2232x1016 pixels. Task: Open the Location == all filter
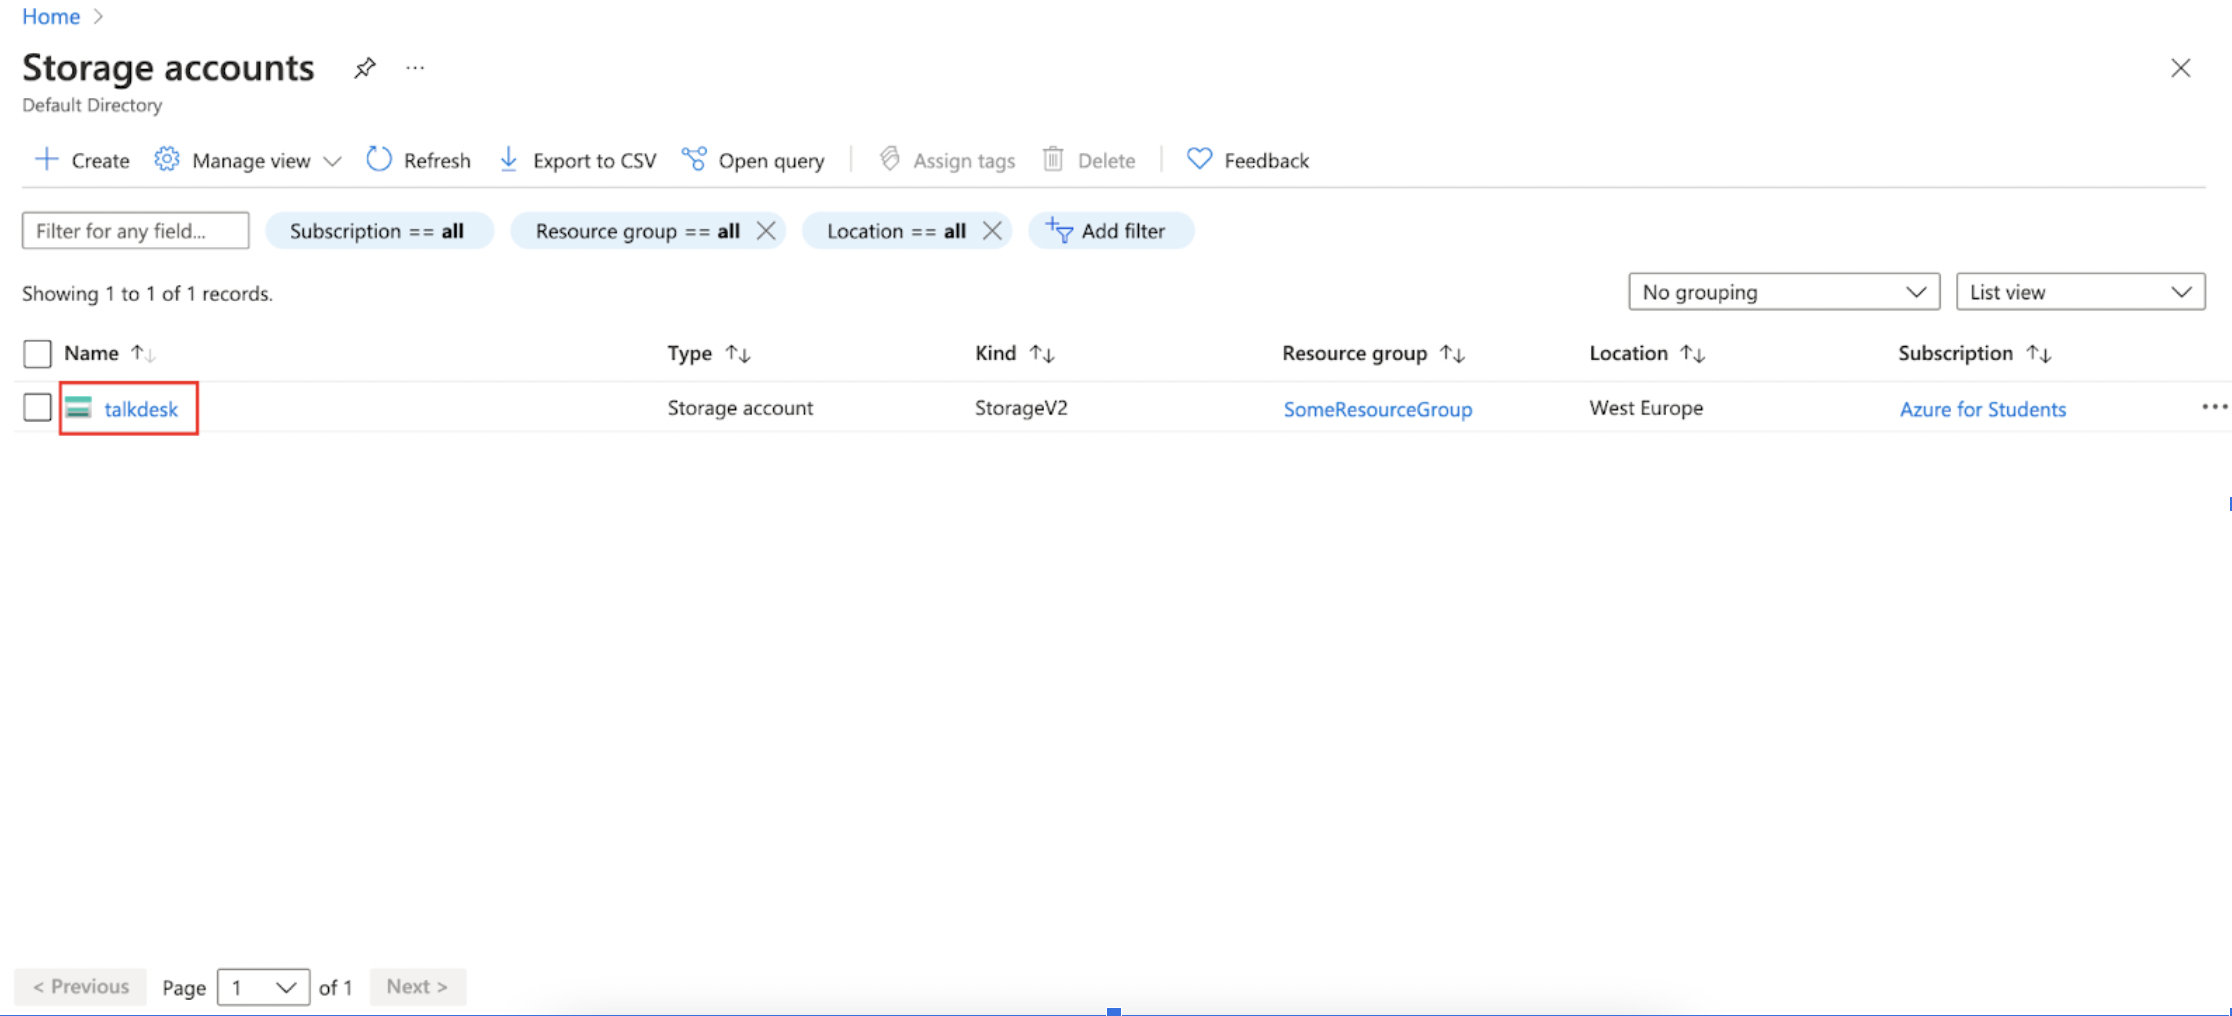tap(896, 231)
